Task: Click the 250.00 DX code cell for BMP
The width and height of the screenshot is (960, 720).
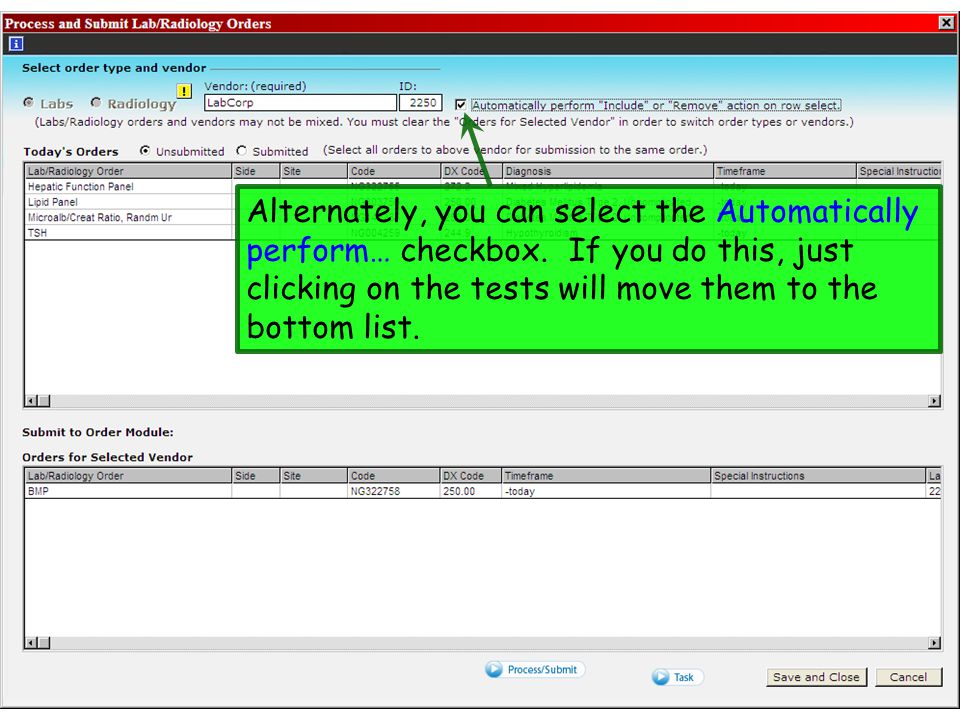Action: pos(470,491)
